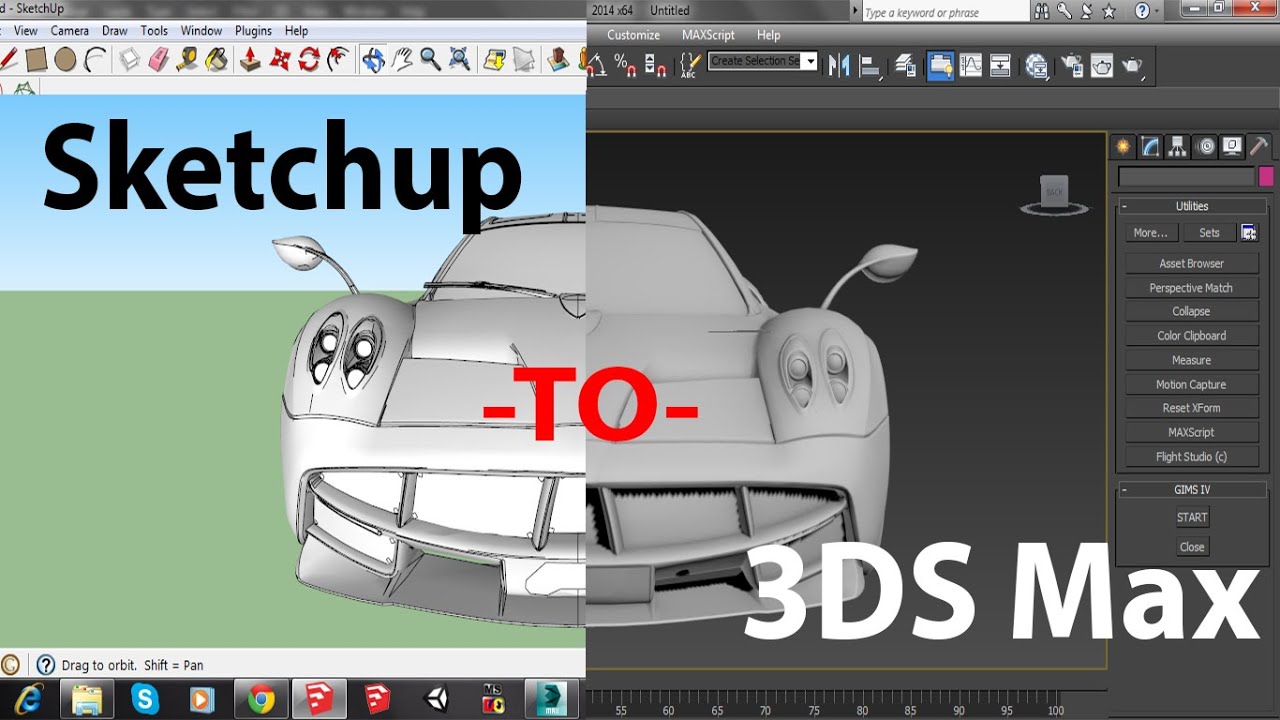This screenshot has height=720, width=1280.
Task: Open Curve Editor in 3ds Max toolbar
Action: click(971, 66)
